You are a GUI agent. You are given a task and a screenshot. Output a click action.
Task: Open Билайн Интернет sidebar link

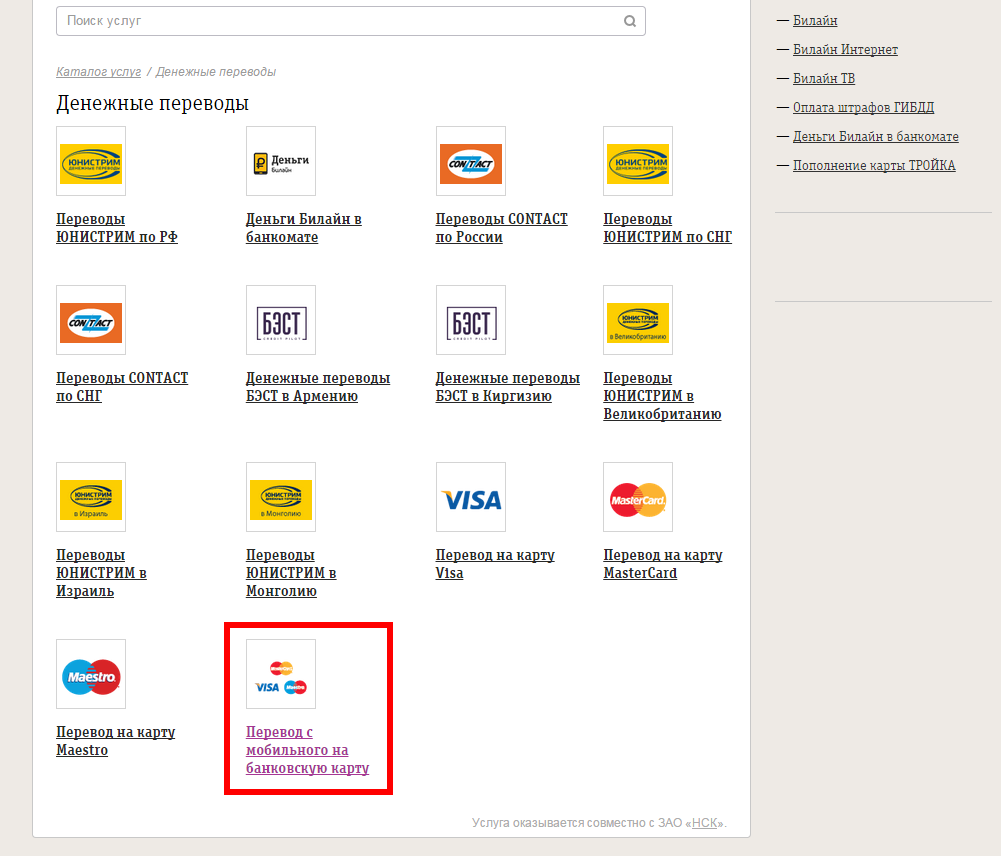pos(845,49)
